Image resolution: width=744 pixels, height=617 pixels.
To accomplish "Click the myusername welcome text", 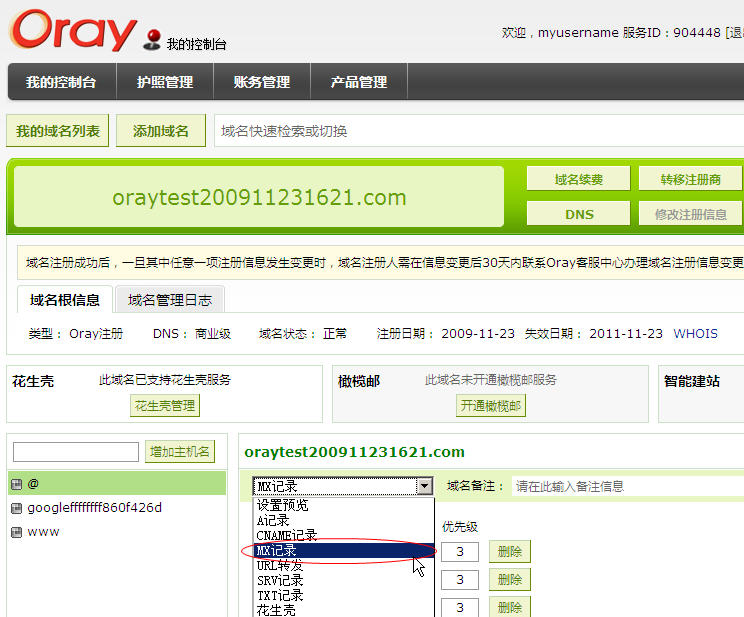I will click(x=578, y=32).
